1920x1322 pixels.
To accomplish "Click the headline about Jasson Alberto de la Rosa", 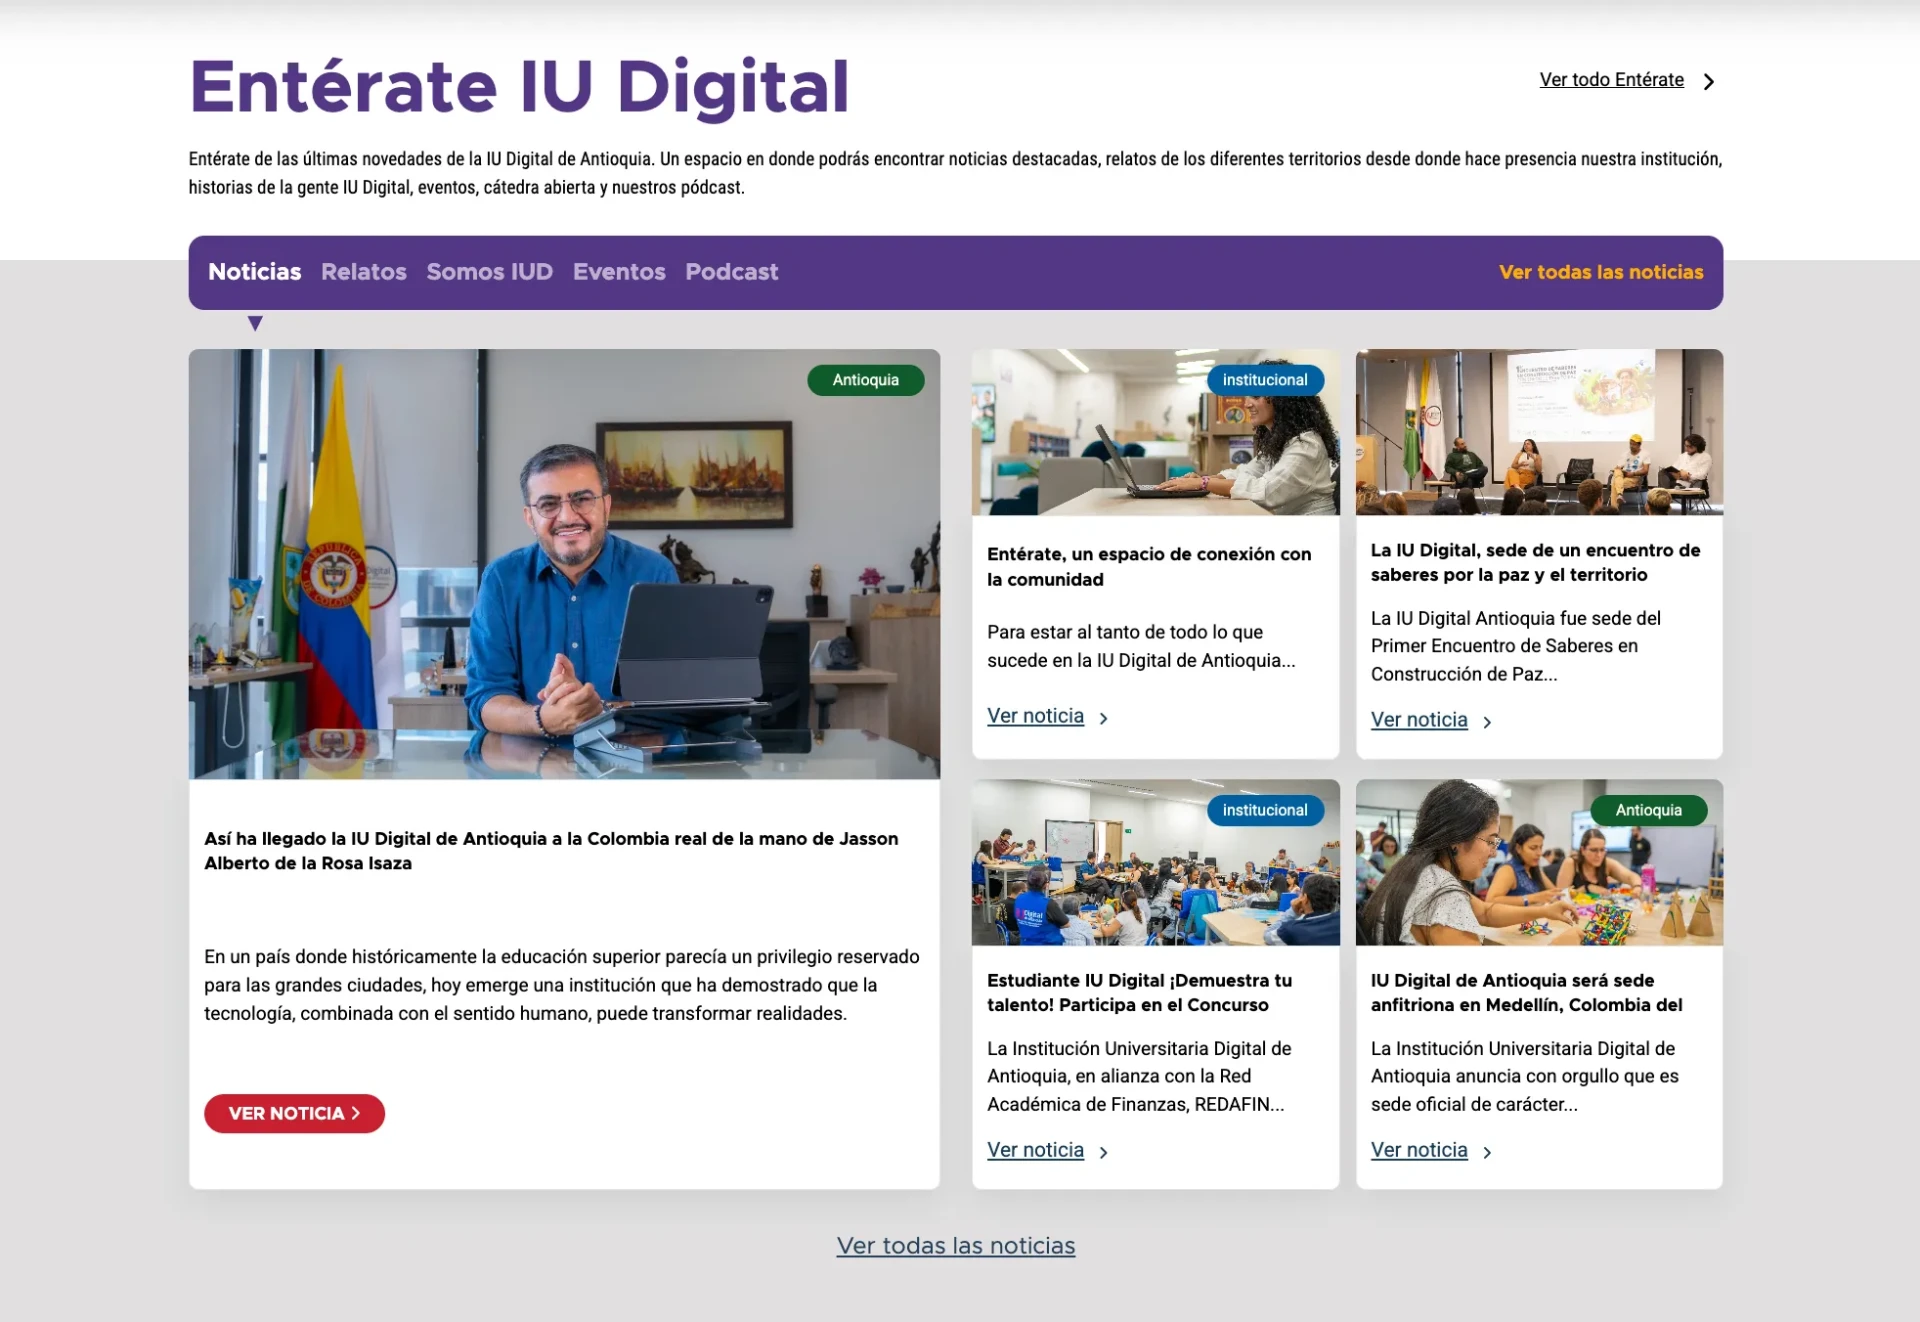I will tap(551, 851).
